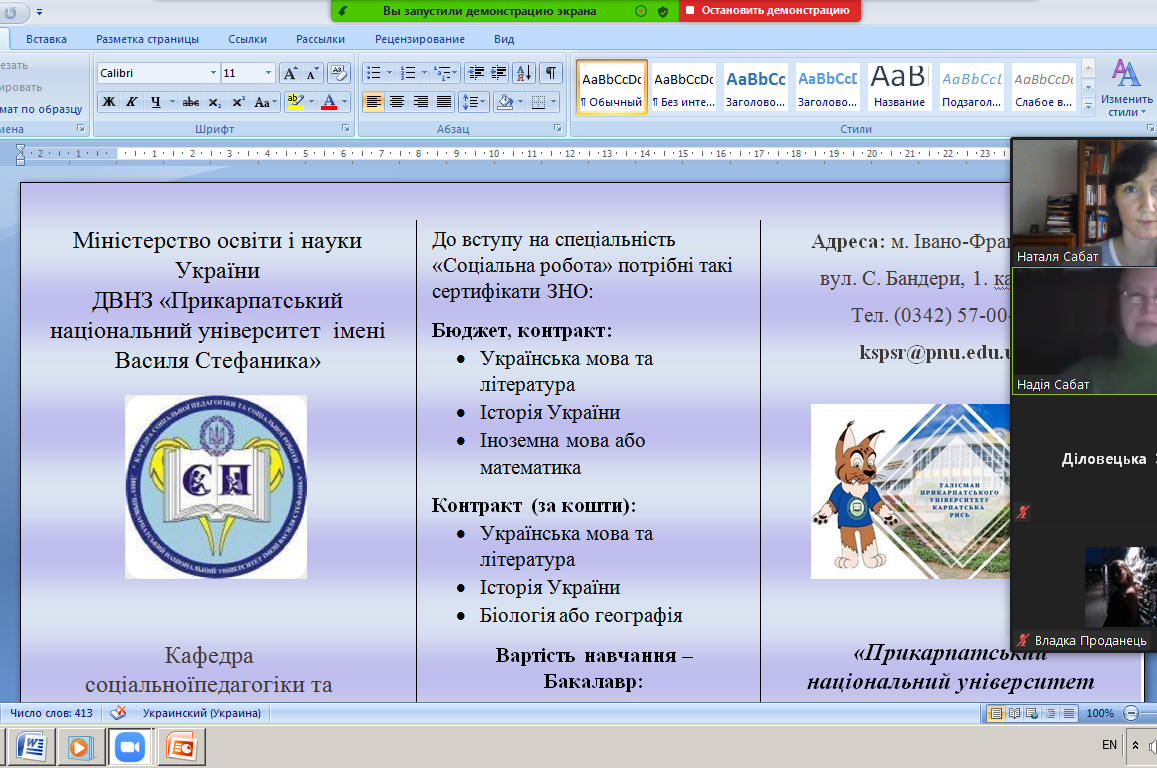Toggle strikethrough text formatting

tap(191, 102)
